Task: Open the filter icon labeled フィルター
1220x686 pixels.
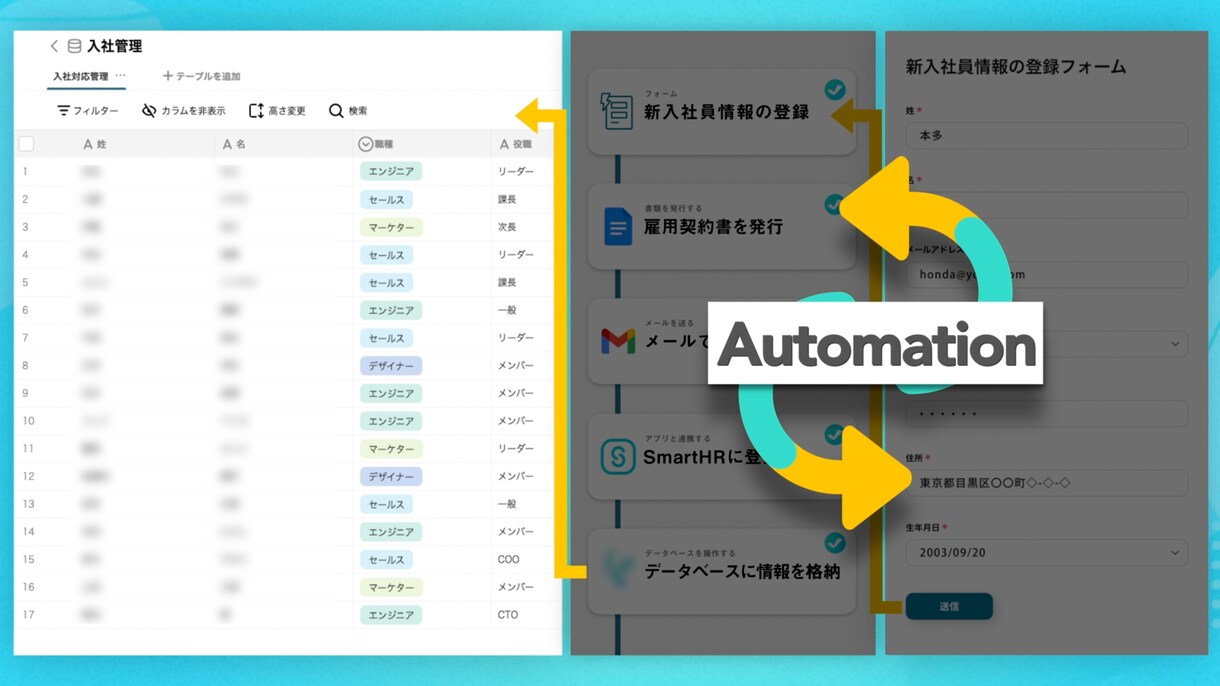Action: tap(63, 111)
